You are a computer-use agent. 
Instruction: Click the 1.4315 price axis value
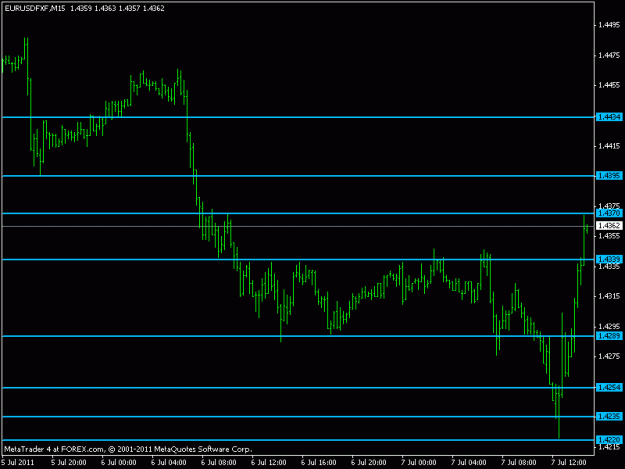click(x=609, y=296)
